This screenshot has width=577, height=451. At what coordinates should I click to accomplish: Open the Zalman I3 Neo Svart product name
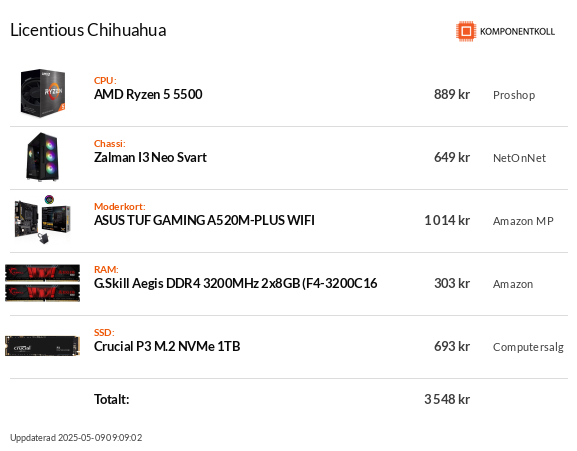[x=150, y=157]
